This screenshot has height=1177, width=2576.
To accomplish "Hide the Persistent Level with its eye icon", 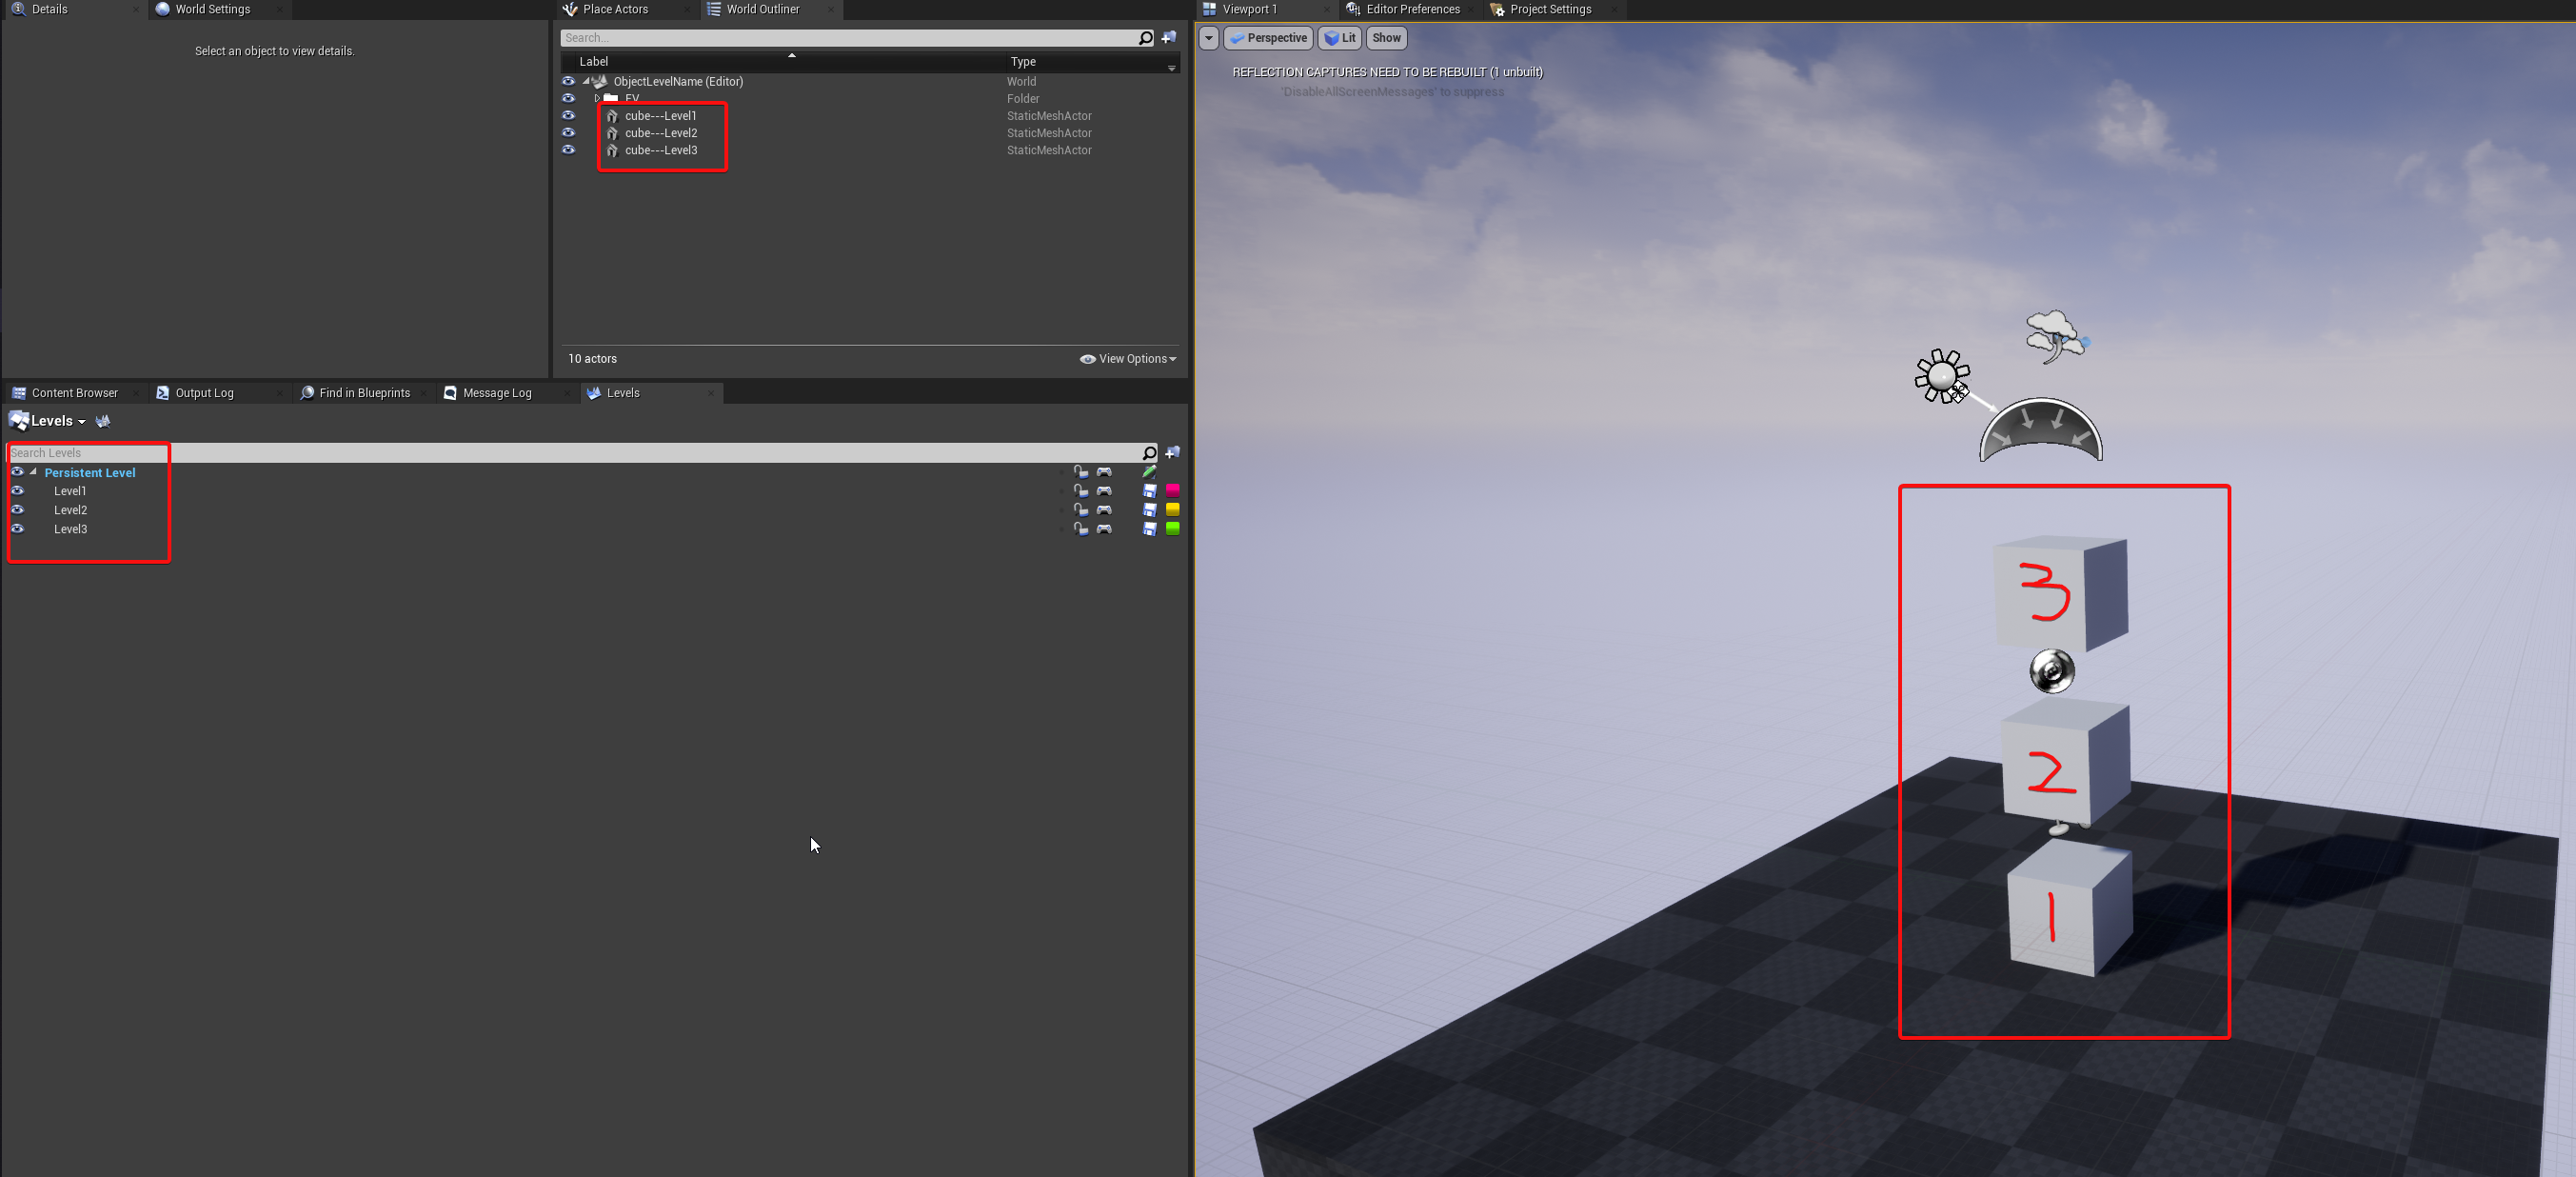I will (x=17, y=472).
